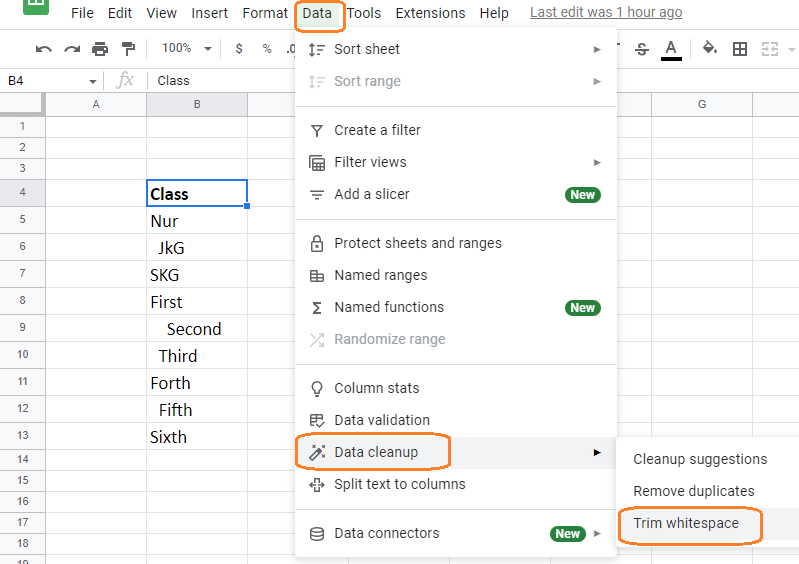Click the sigma icon for Named functions
This screenshot has height=564, width=799.
[x=316, y=308]
